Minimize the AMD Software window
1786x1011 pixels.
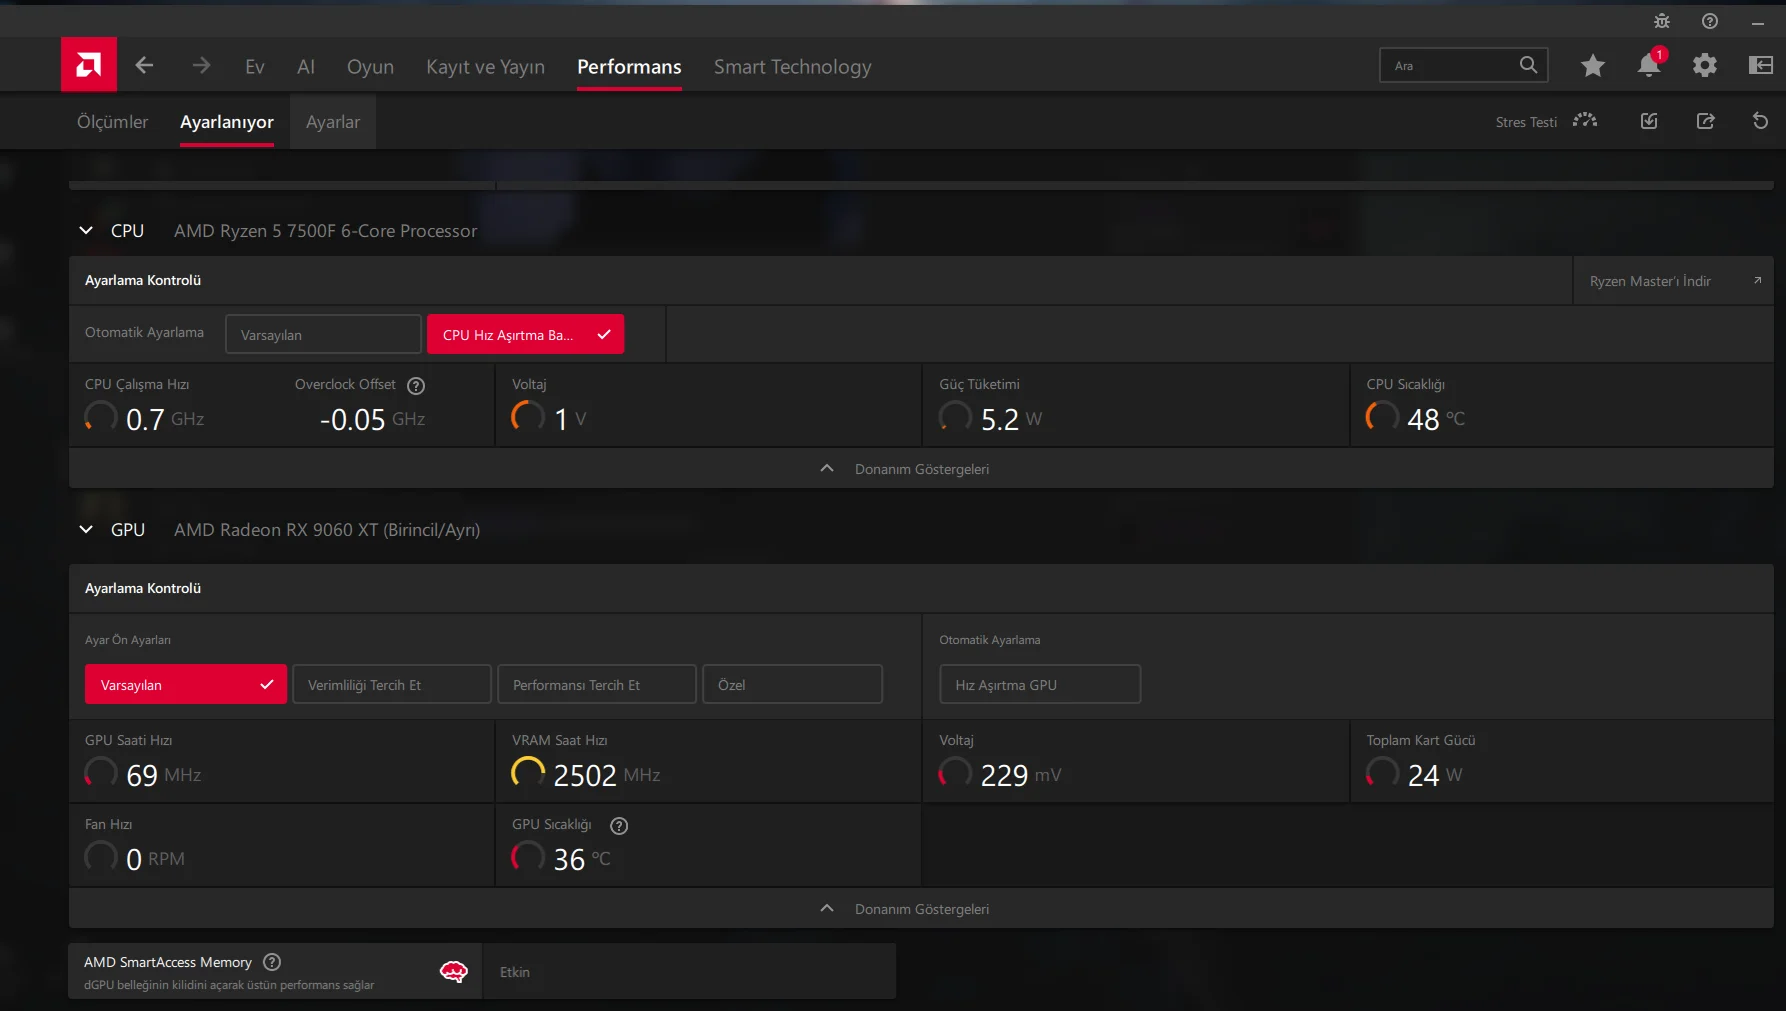[x=1757, y=22]
